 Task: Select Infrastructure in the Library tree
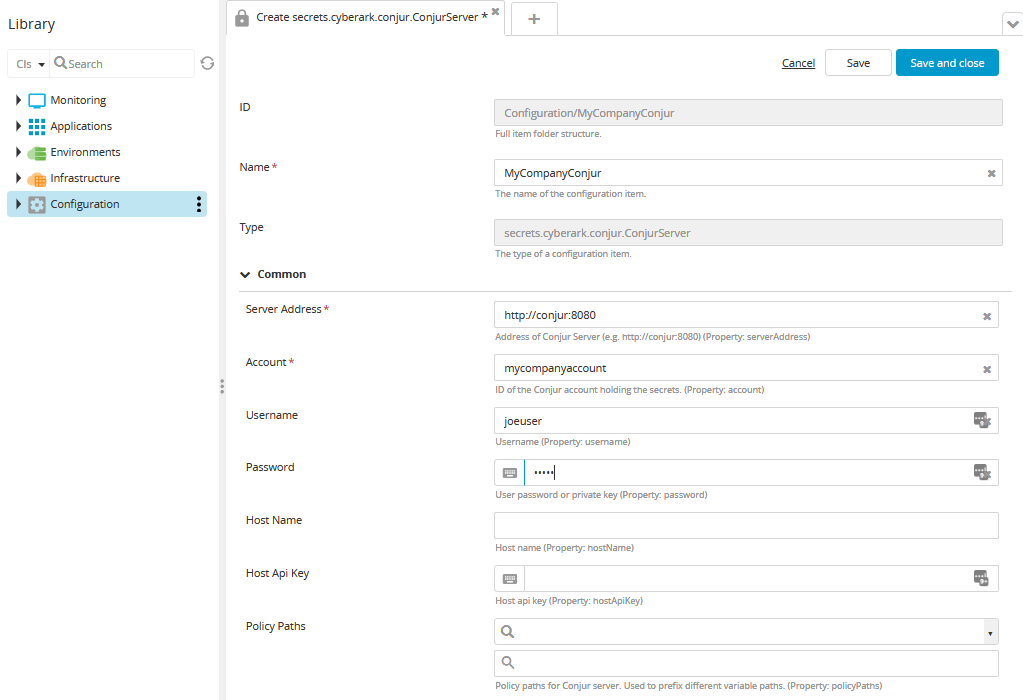click(x=85, y=178)
